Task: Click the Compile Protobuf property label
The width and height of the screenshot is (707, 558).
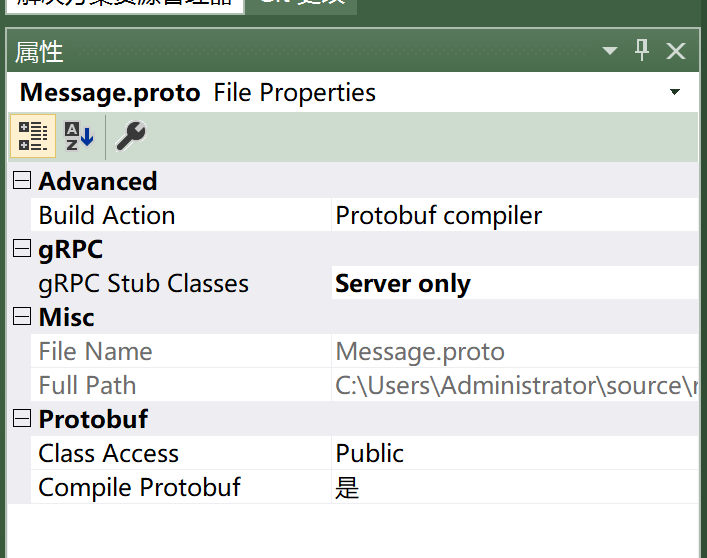Action: click(139, 487)
